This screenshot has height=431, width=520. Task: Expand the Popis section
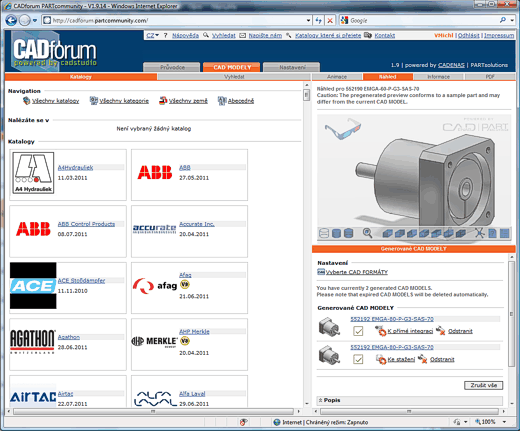409,400
